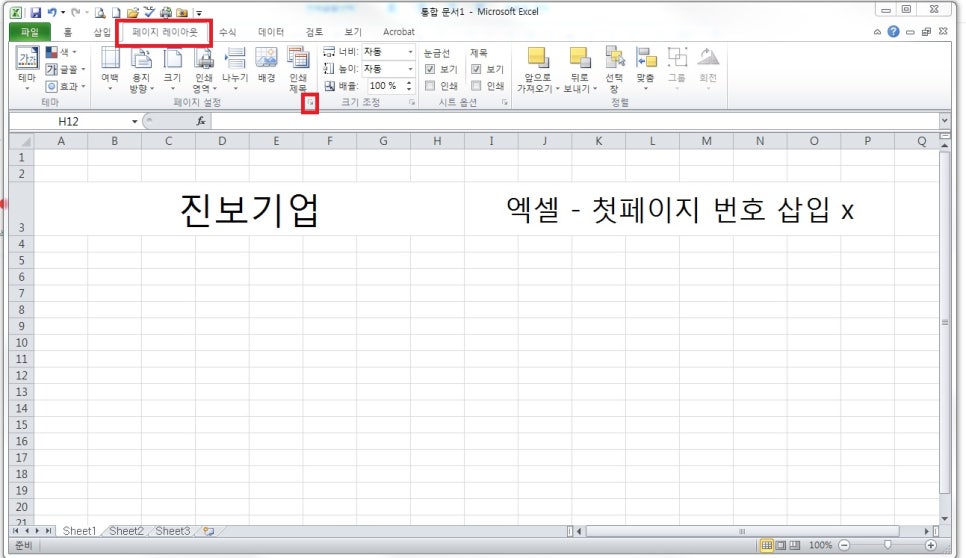The height and width of the screenshot is (558, 966).
Task: Click fx insert function button
Action: tap(201, 121)
